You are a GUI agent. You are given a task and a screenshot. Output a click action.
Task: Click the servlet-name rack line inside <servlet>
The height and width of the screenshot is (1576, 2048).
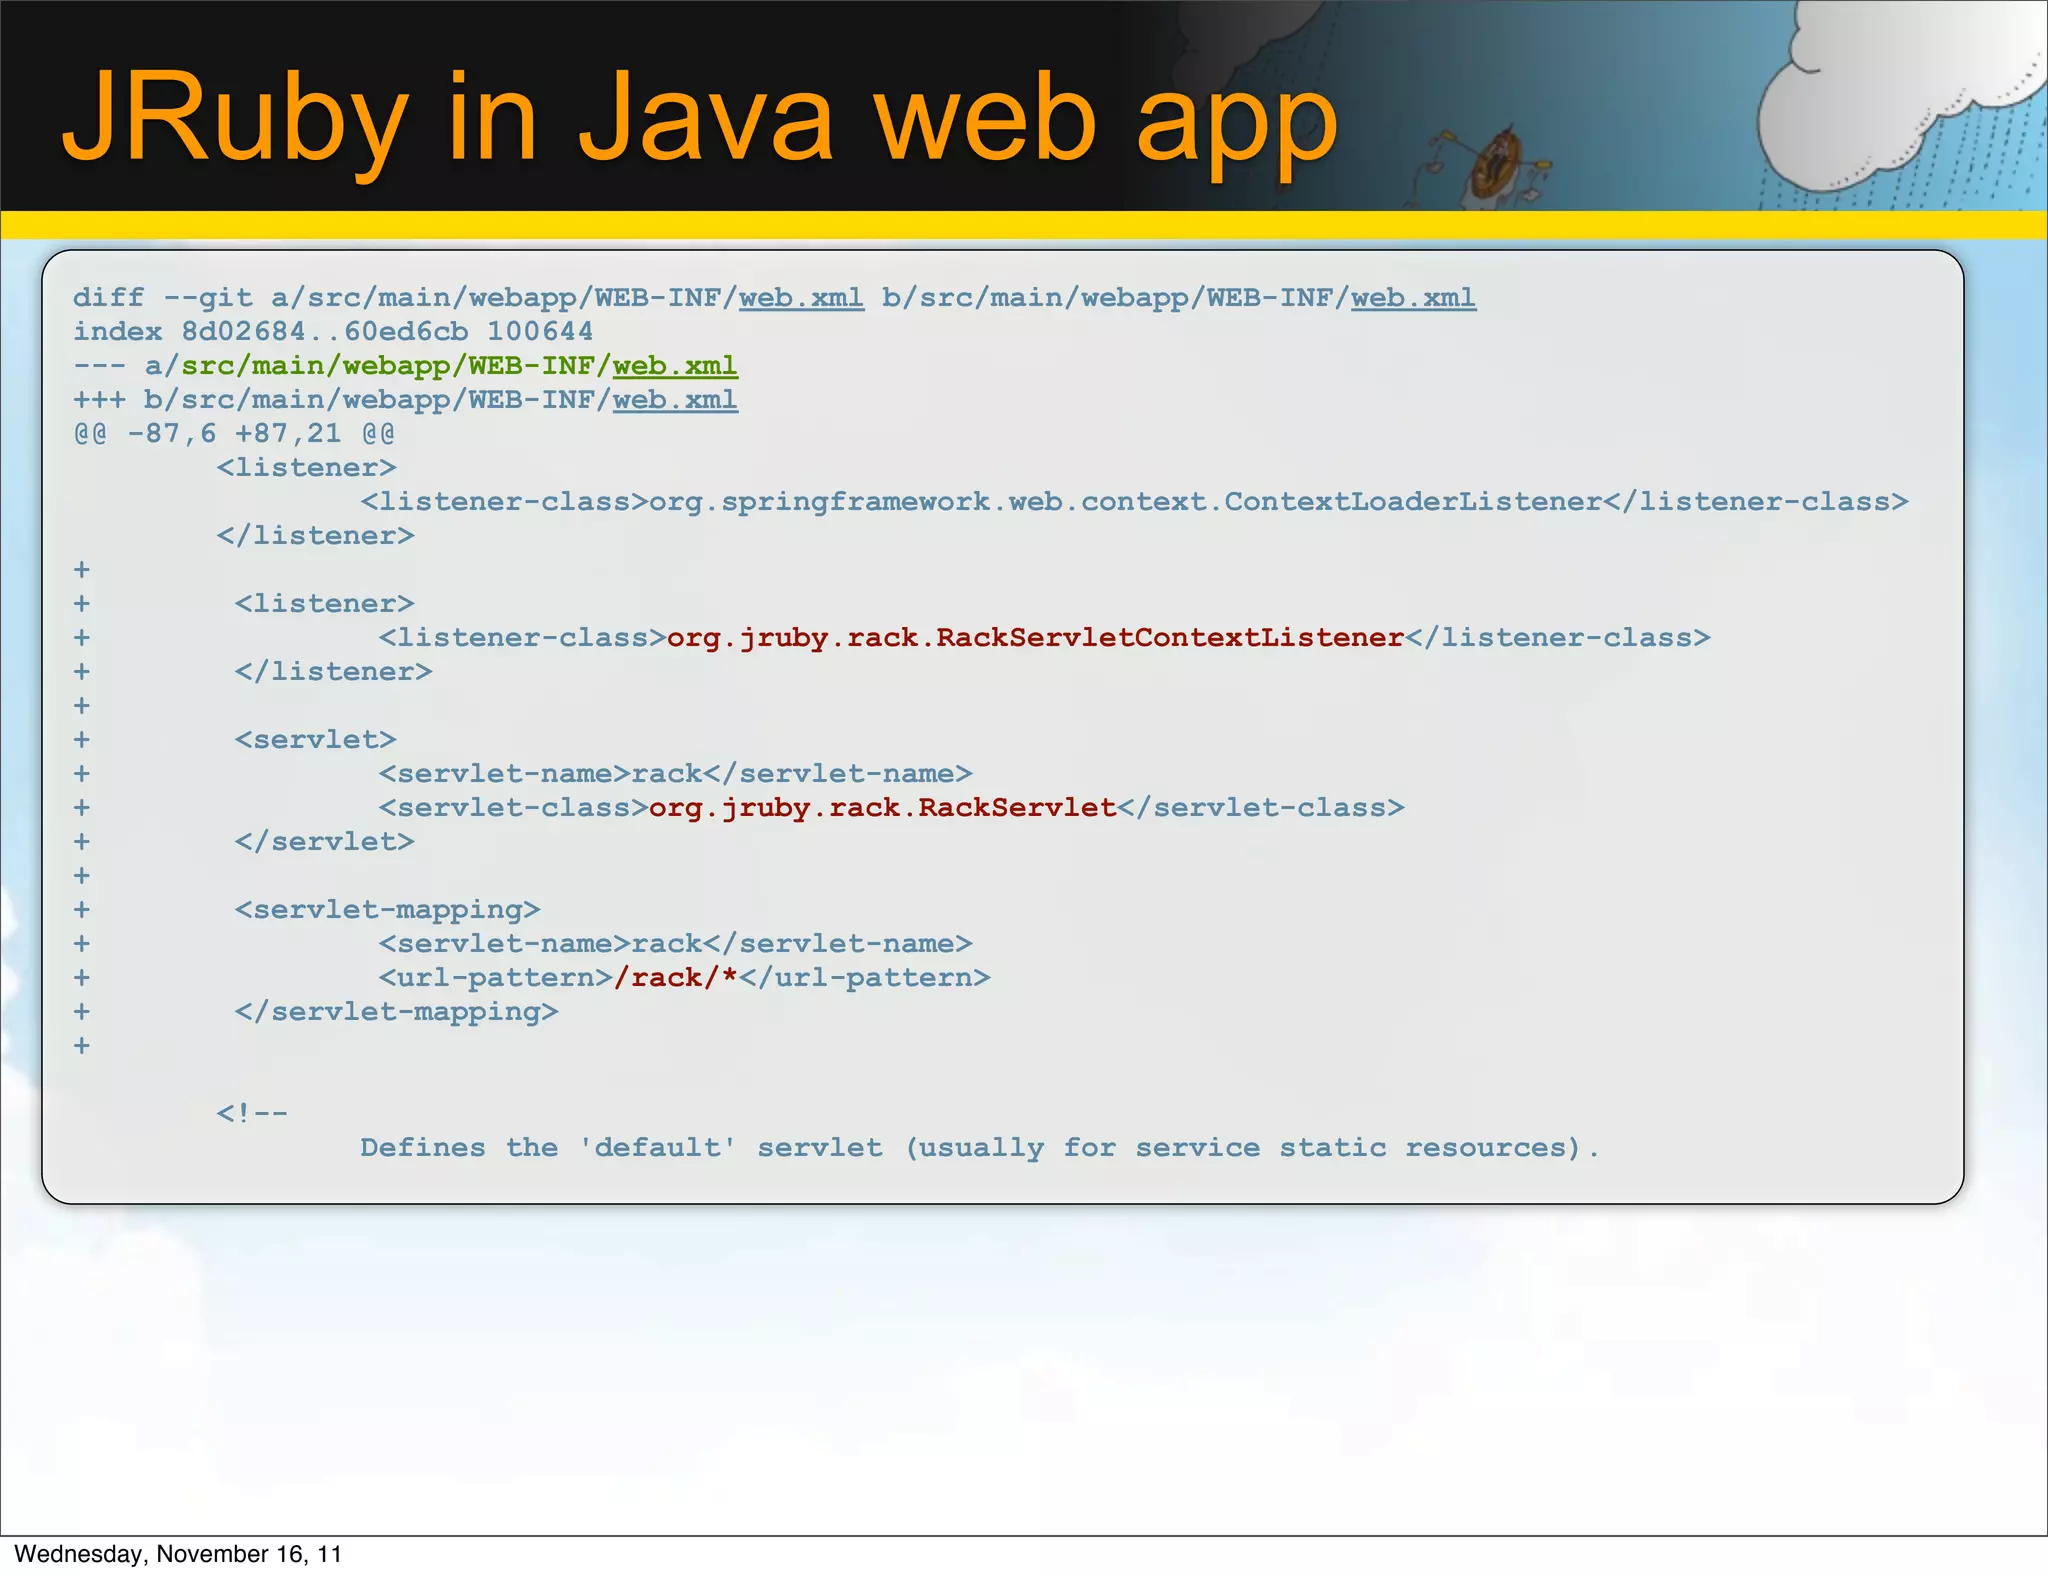click(x=675, y=774)
